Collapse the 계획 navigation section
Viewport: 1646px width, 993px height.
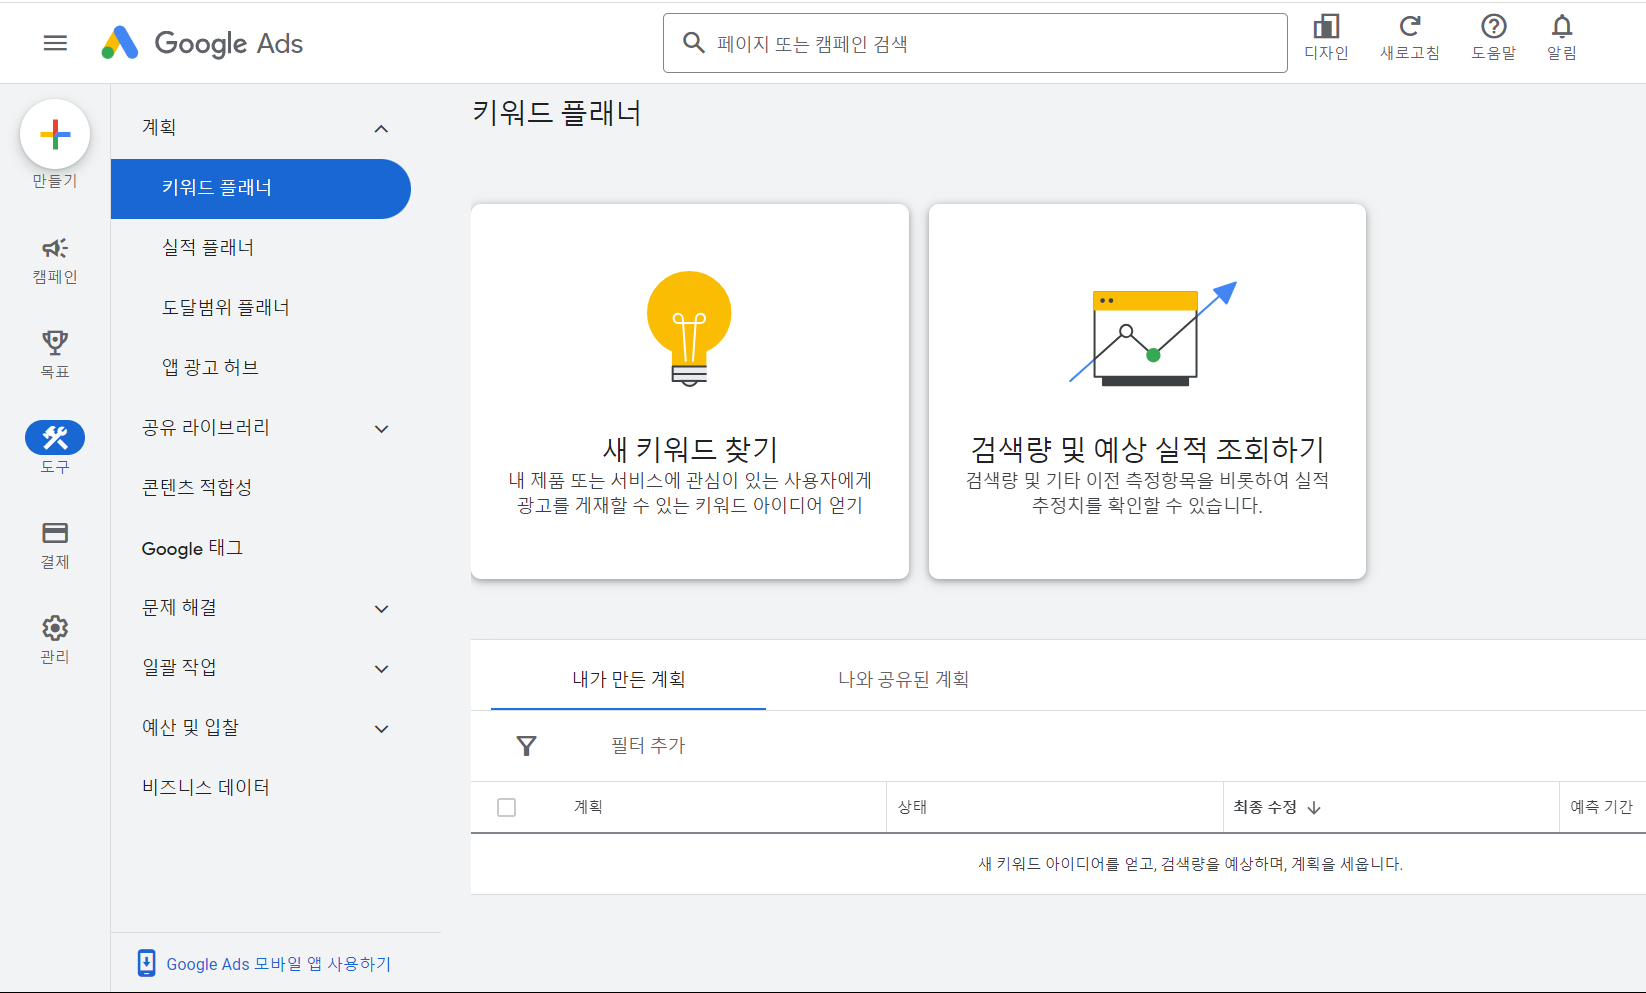(x=381, y=128)
